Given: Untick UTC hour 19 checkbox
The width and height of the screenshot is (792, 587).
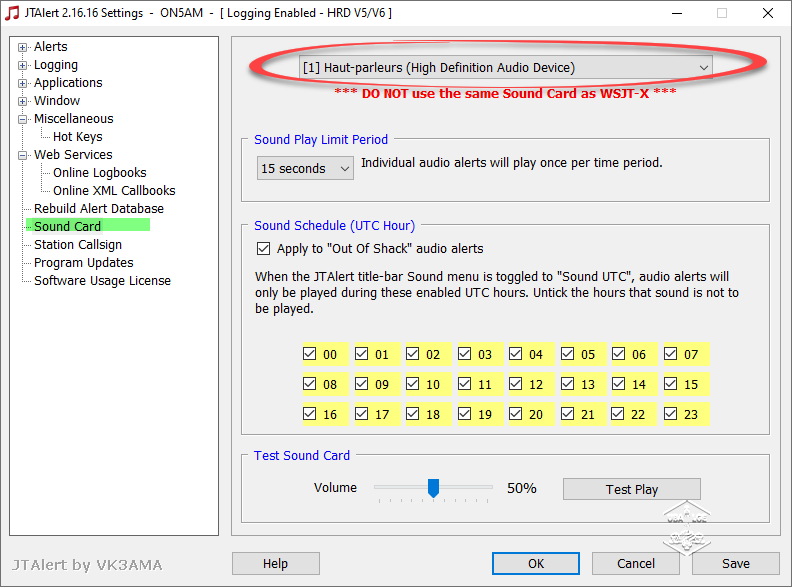Looking at the screenshot, I should (464, 414).
